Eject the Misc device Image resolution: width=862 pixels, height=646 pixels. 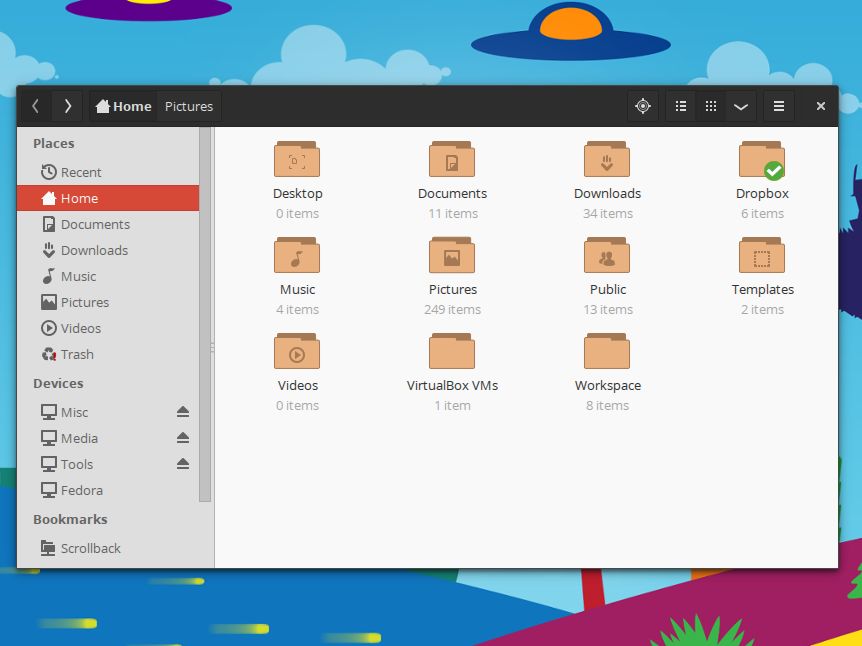tap(183, 412)
